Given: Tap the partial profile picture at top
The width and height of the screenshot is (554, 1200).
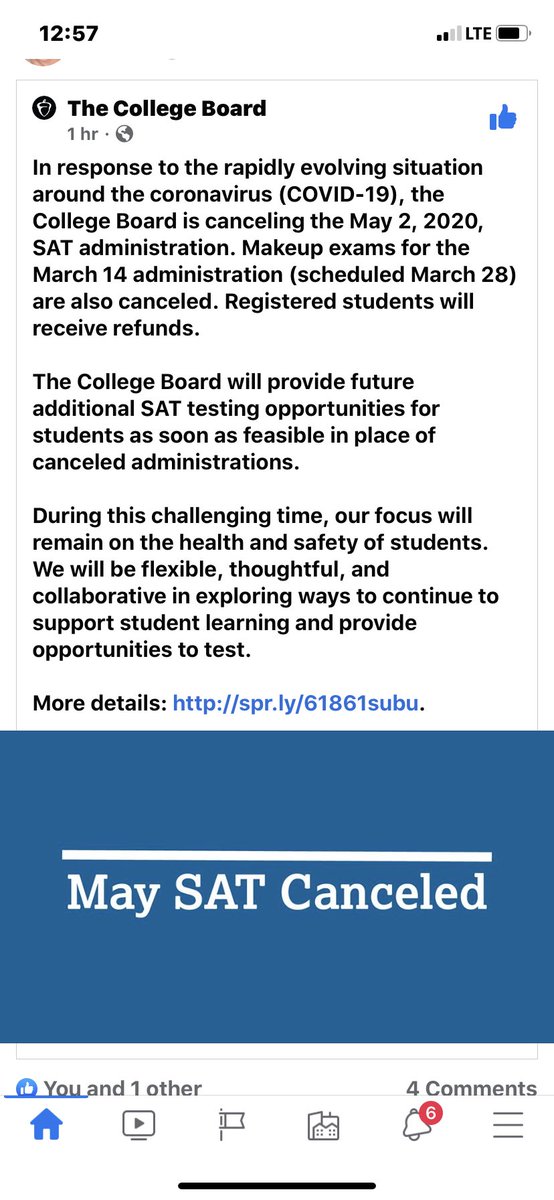Looking at the screenshot, I should point(44,56).
